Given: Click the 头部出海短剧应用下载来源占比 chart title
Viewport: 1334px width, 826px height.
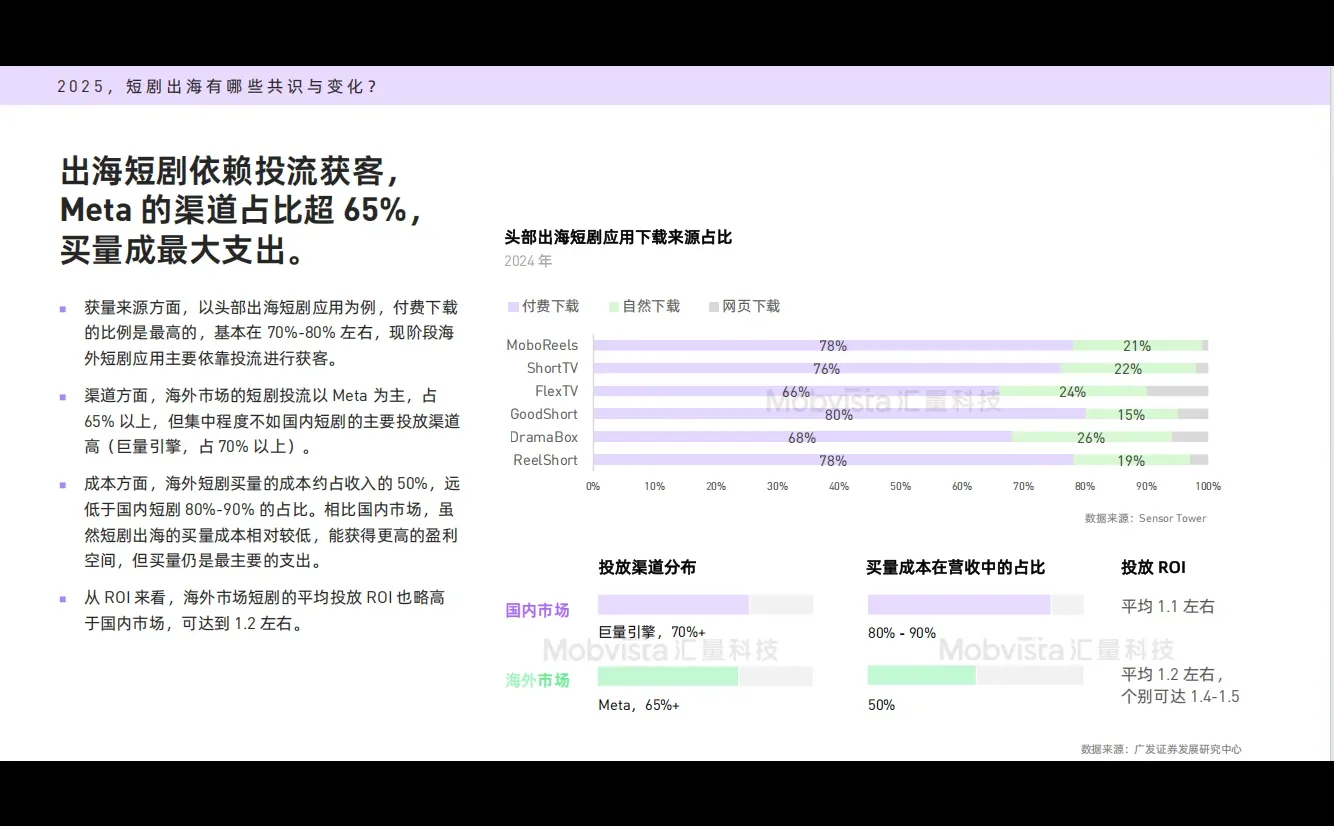Looking at the screenshot, I should (x=617, y=237).
